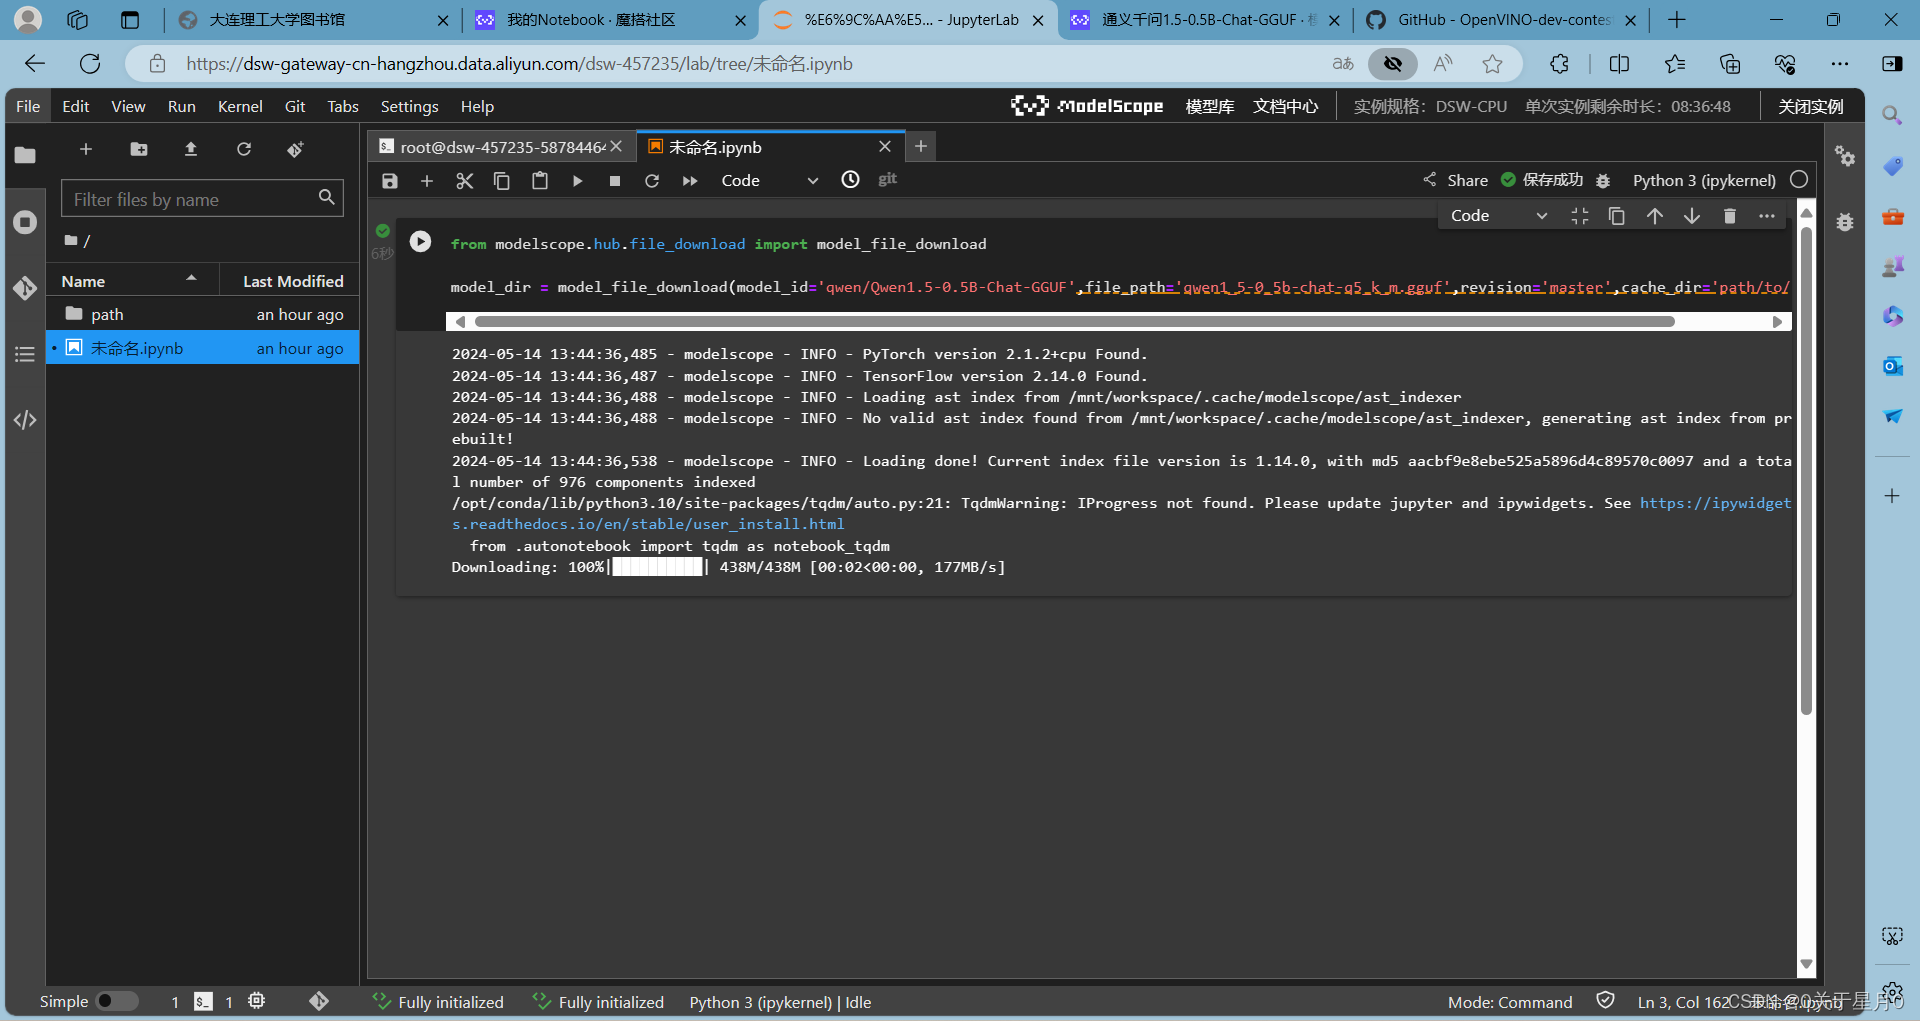This screenshot has height=1021, width=1920.
Task: Refresh the file list
Action: [x=244, y=149]
